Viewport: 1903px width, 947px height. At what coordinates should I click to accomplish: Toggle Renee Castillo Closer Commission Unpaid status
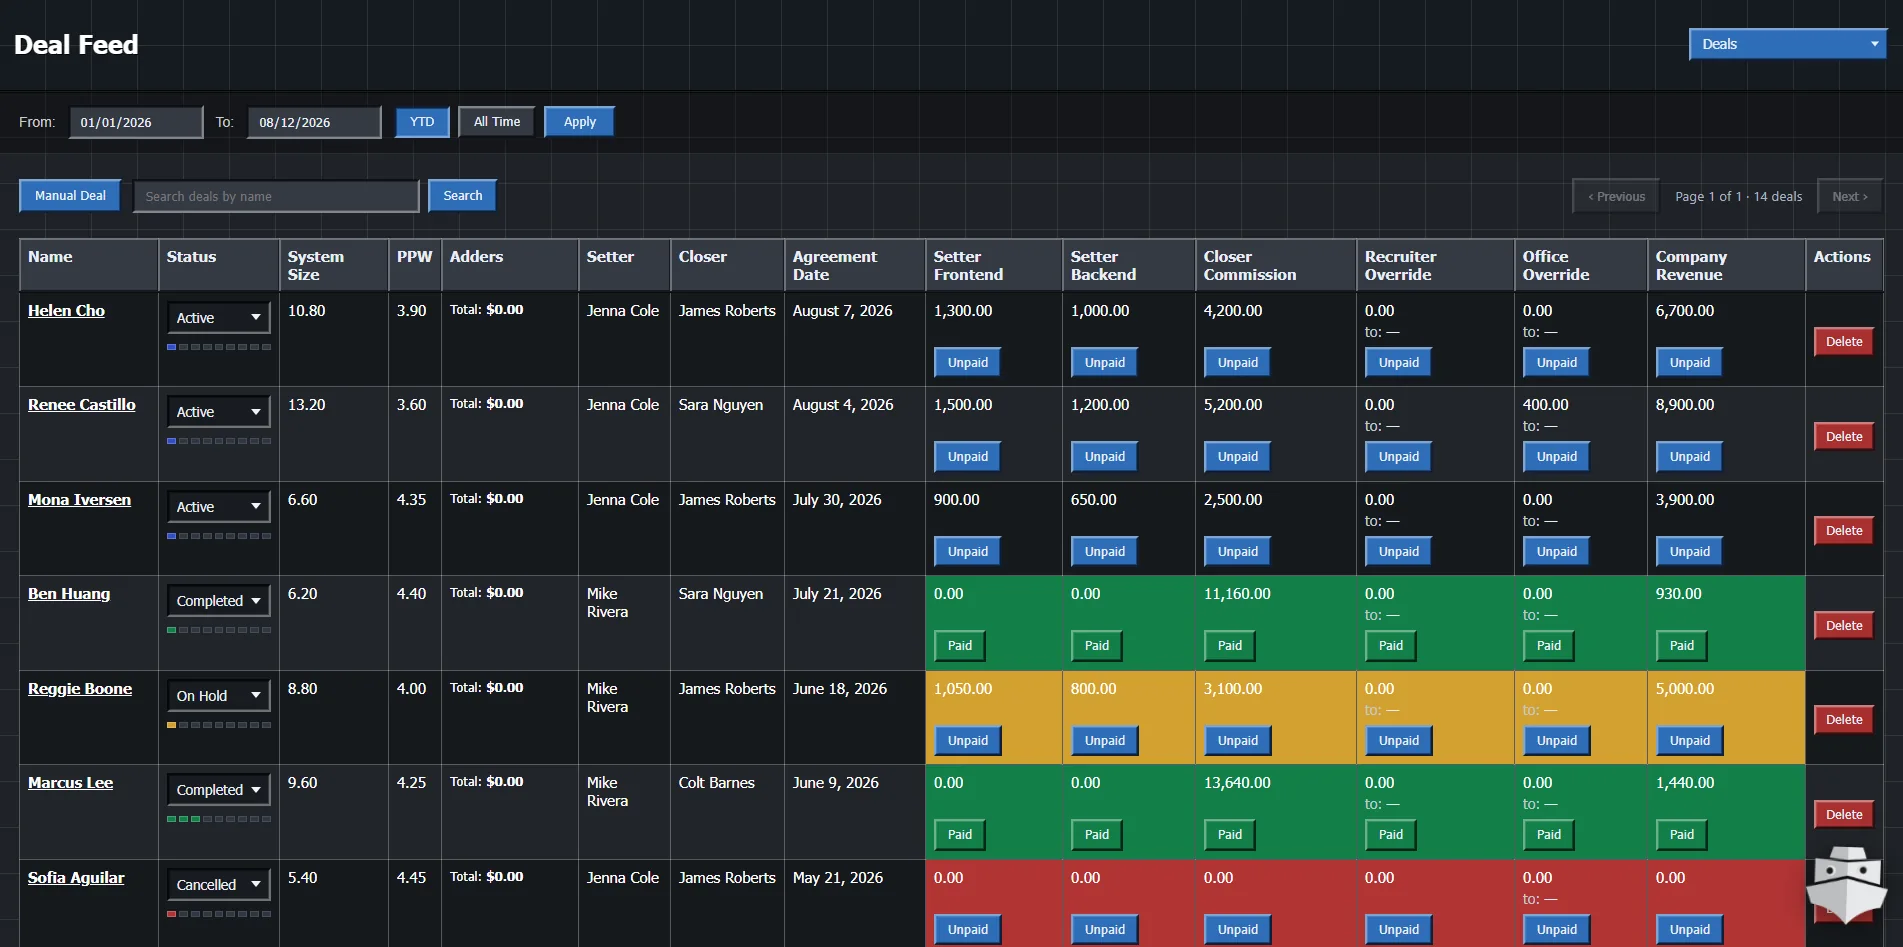[x=1238, y=457]
